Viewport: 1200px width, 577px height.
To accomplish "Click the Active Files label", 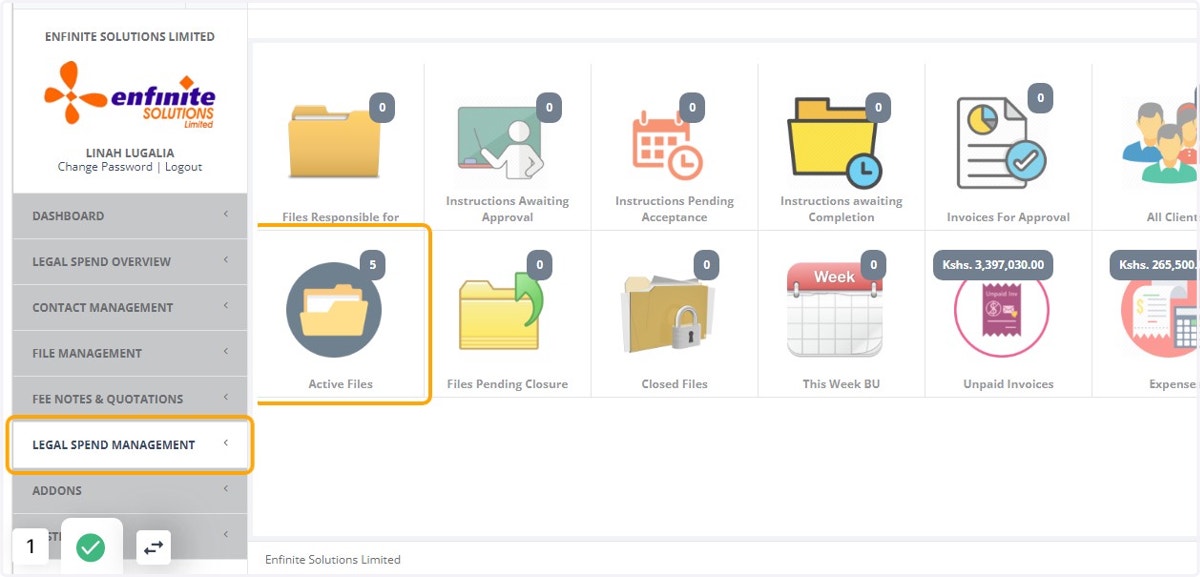I will coord(340,384).
